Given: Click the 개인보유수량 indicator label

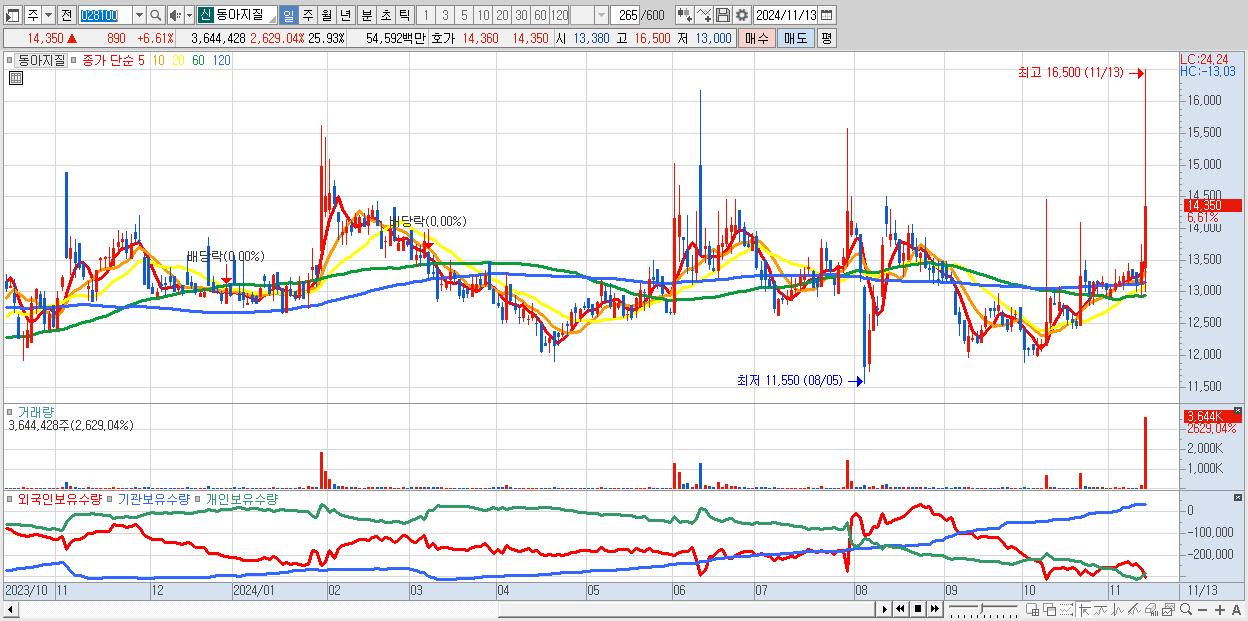Looking at the screenshot, I should 241,498.
